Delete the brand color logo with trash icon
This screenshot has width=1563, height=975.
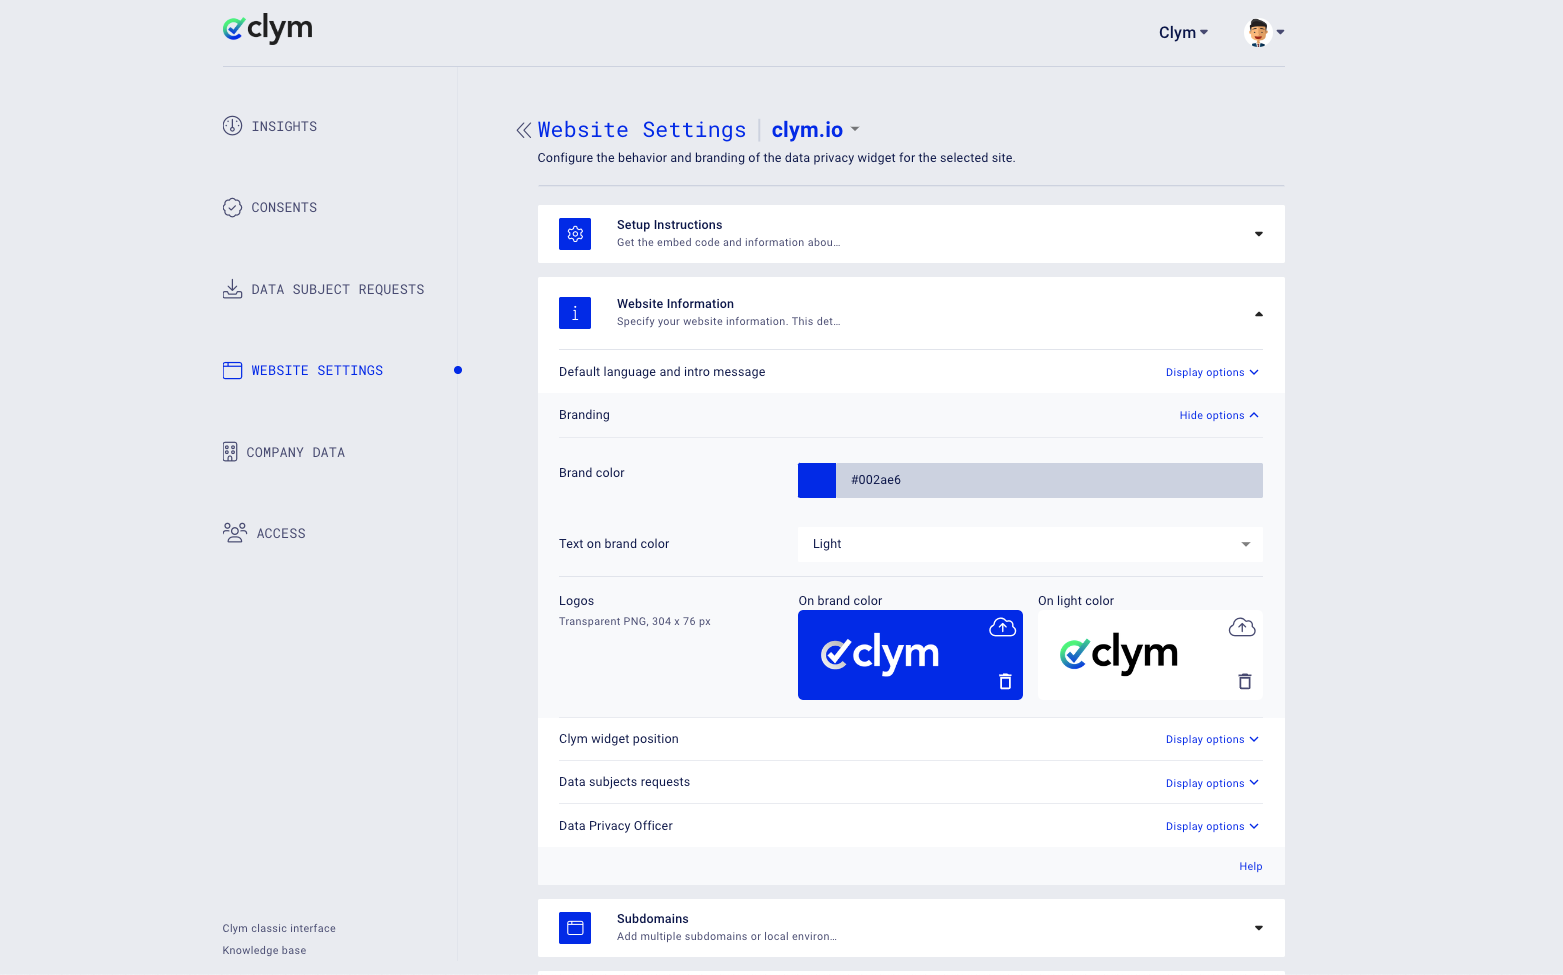click(1005, 682)
